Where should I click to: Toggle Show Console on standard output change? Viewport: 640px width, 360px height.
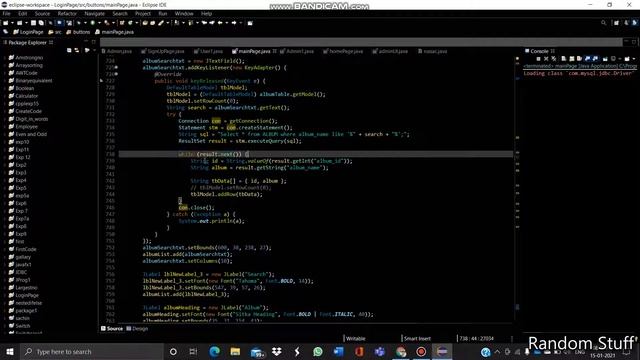[x=588, y=59]
